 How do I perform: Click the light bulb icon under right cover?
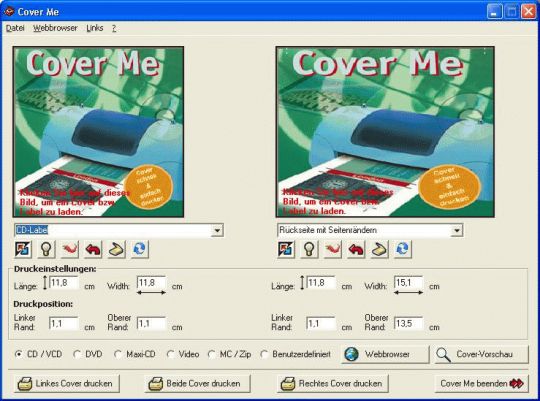tap(309, 249)
